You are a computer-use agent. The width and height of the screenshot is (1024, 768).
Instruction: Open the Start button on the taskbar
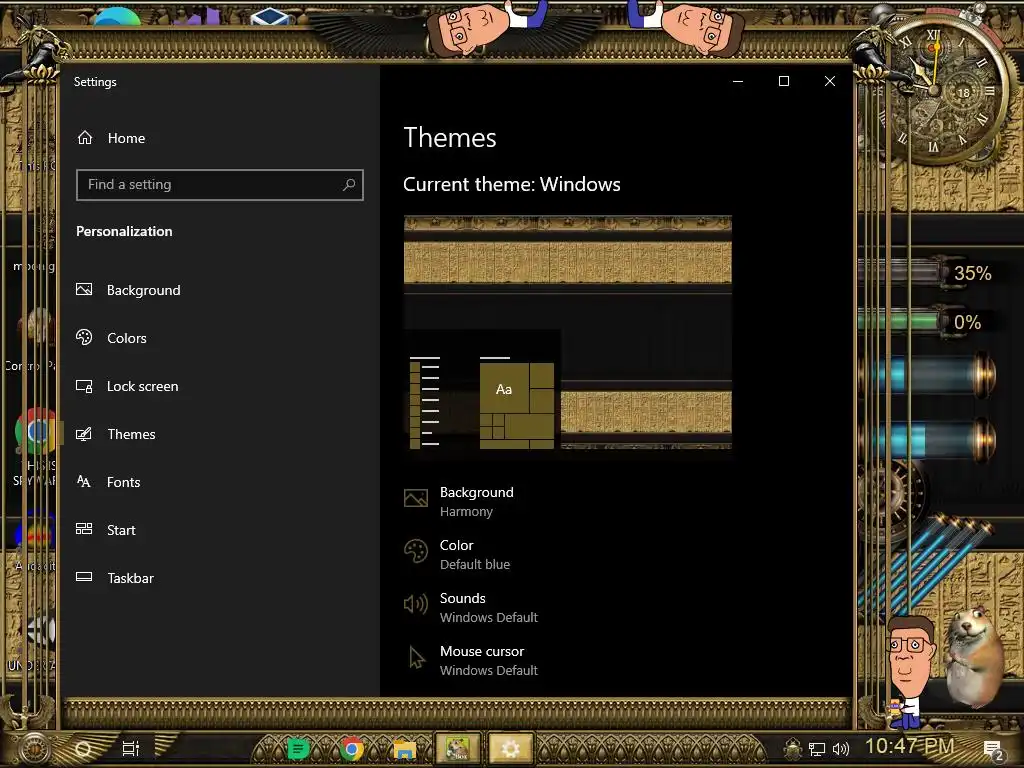pyautogui.click(x=34, y=748)
